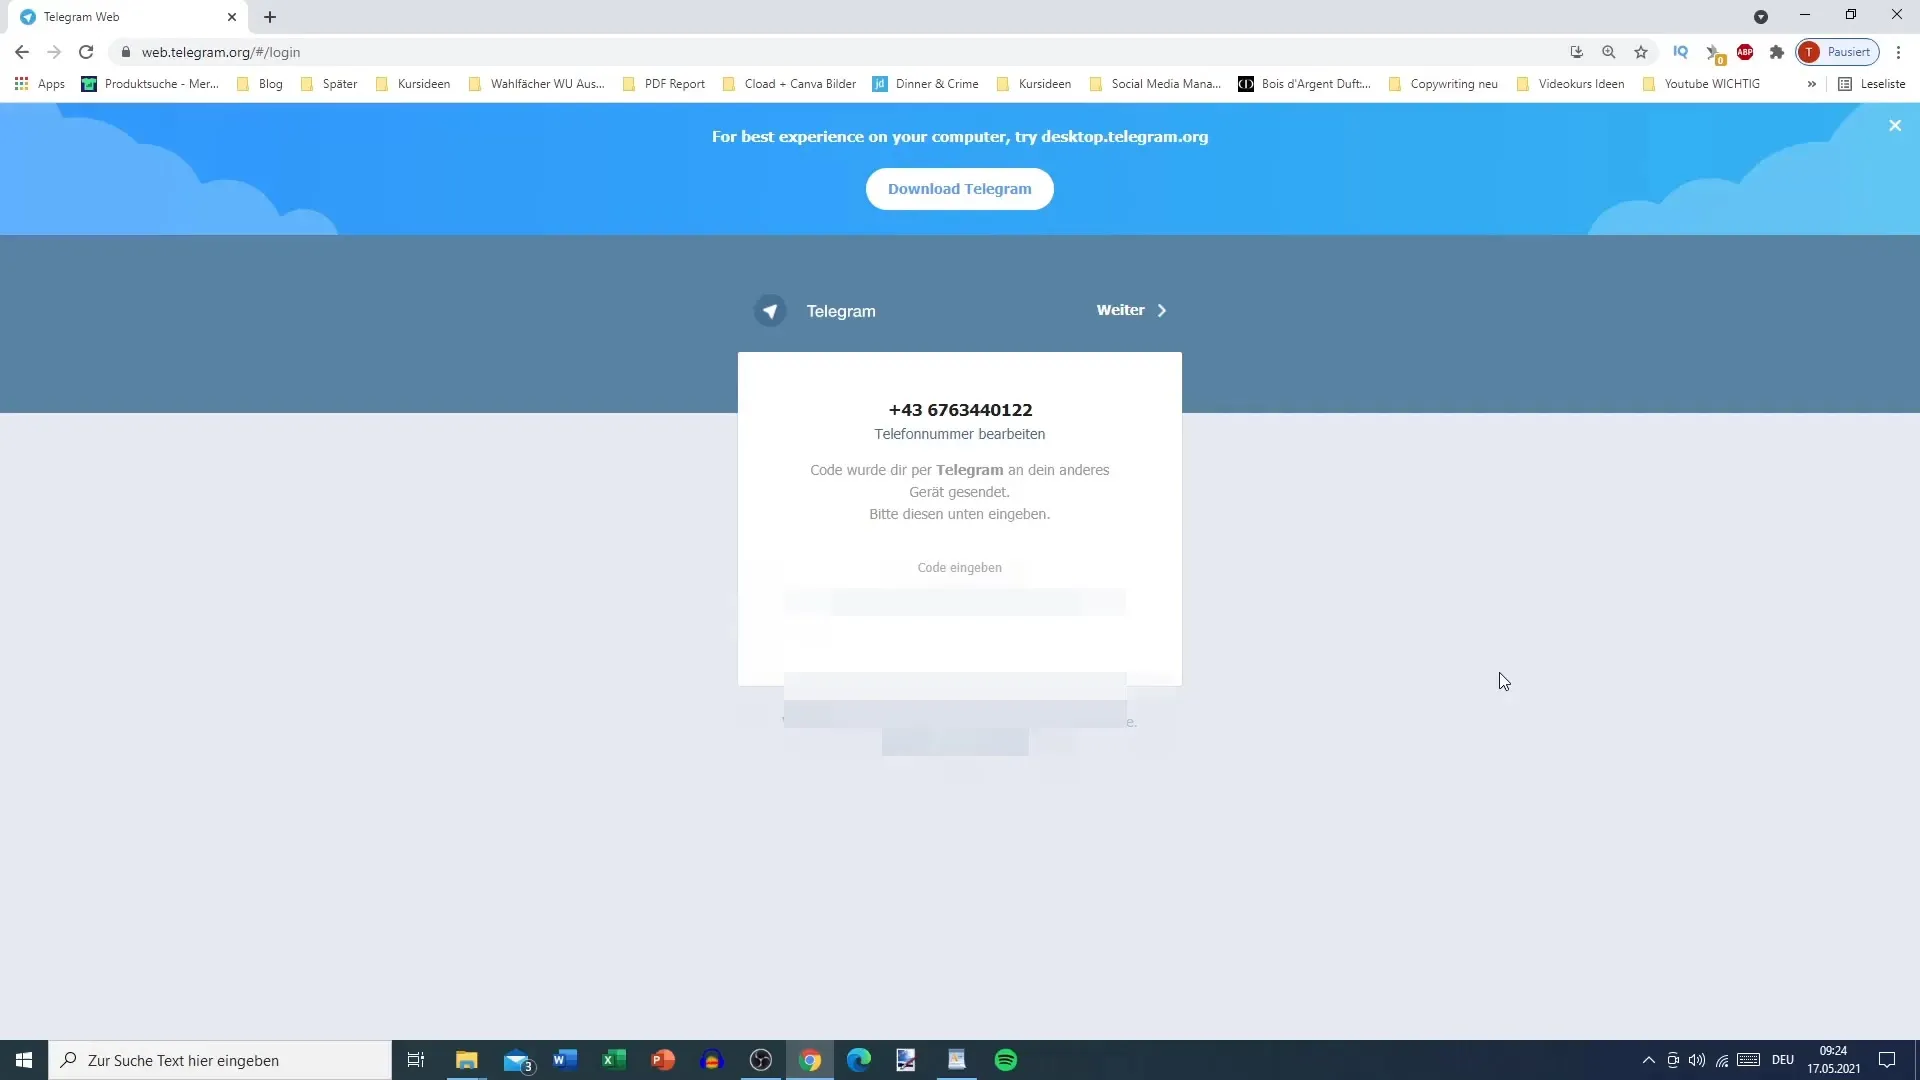Screen dimensions: 1920x1080
Task: Click the back navigation arrow
Action: coord(22,51)
